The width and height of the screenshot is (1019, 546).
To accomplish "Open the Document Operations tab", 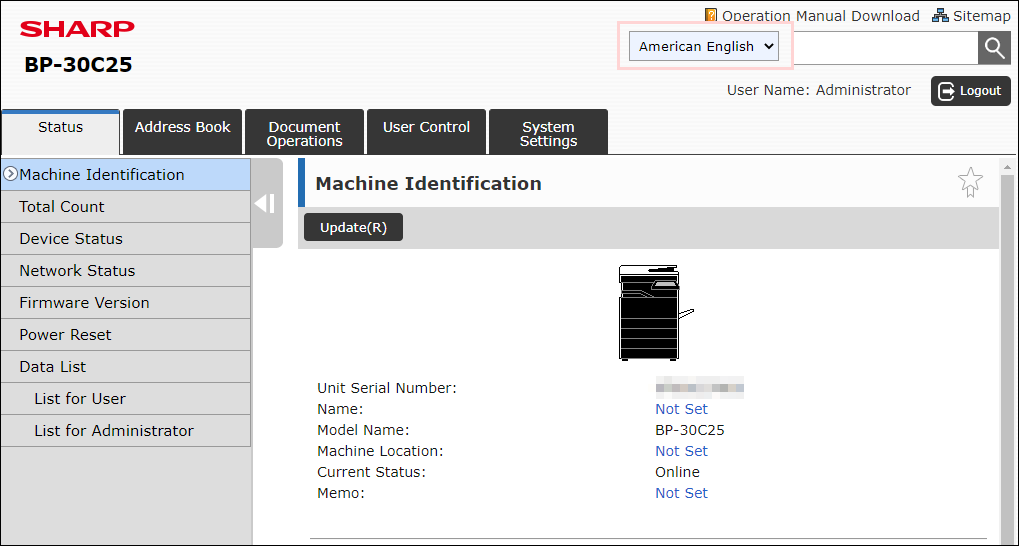I will point(304,131).
